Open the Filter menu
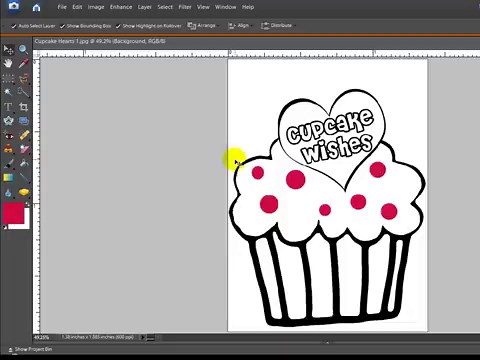 [185, 7]
